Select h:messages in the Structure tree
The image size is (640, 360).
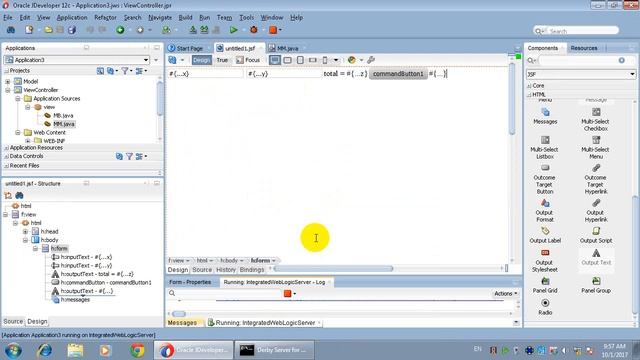(x=75, y=300)
